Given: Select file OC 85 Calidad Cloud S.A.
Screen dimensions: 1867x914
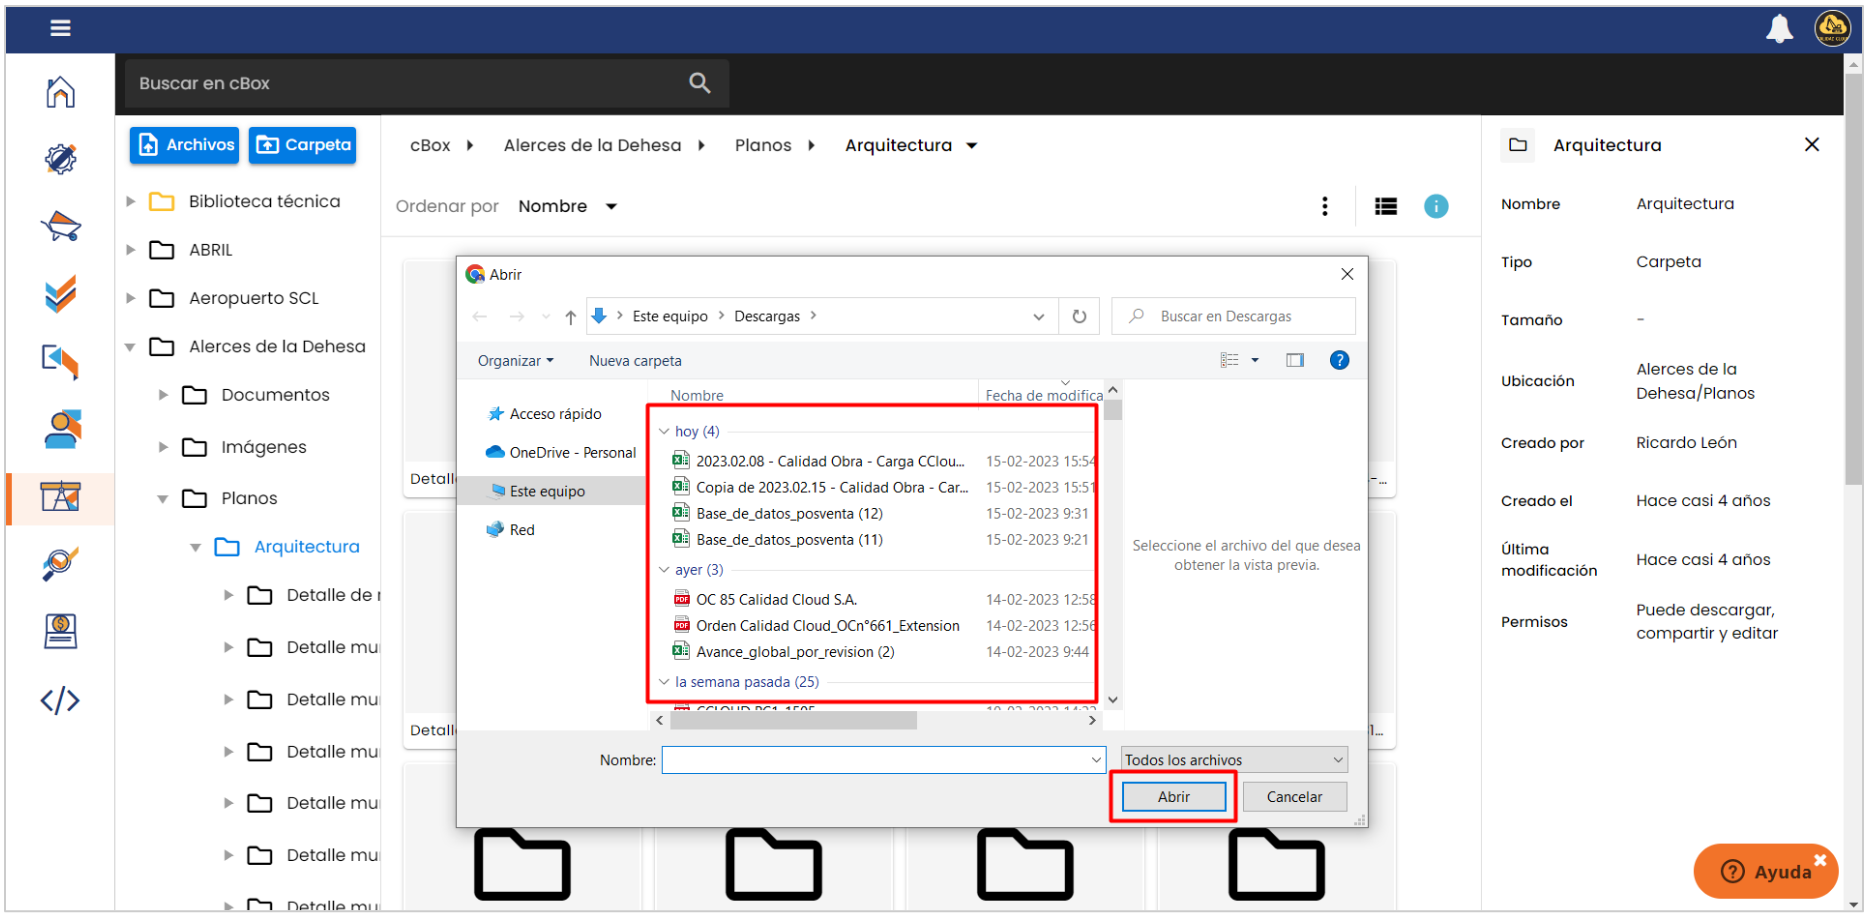Looking at the screenshot, I should 776,600.
